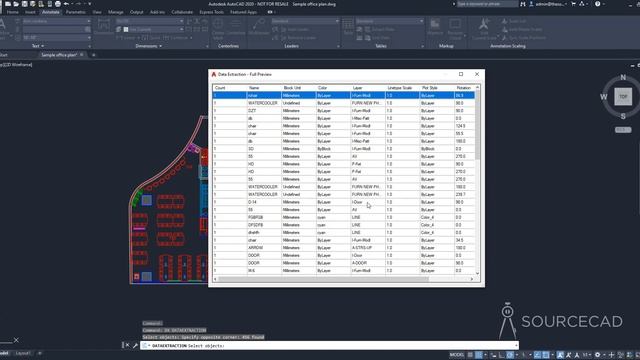Viewport: 640px width, 360px height.
Task: Open the Insert ribbon tab
Action: (x=30, y=12)
